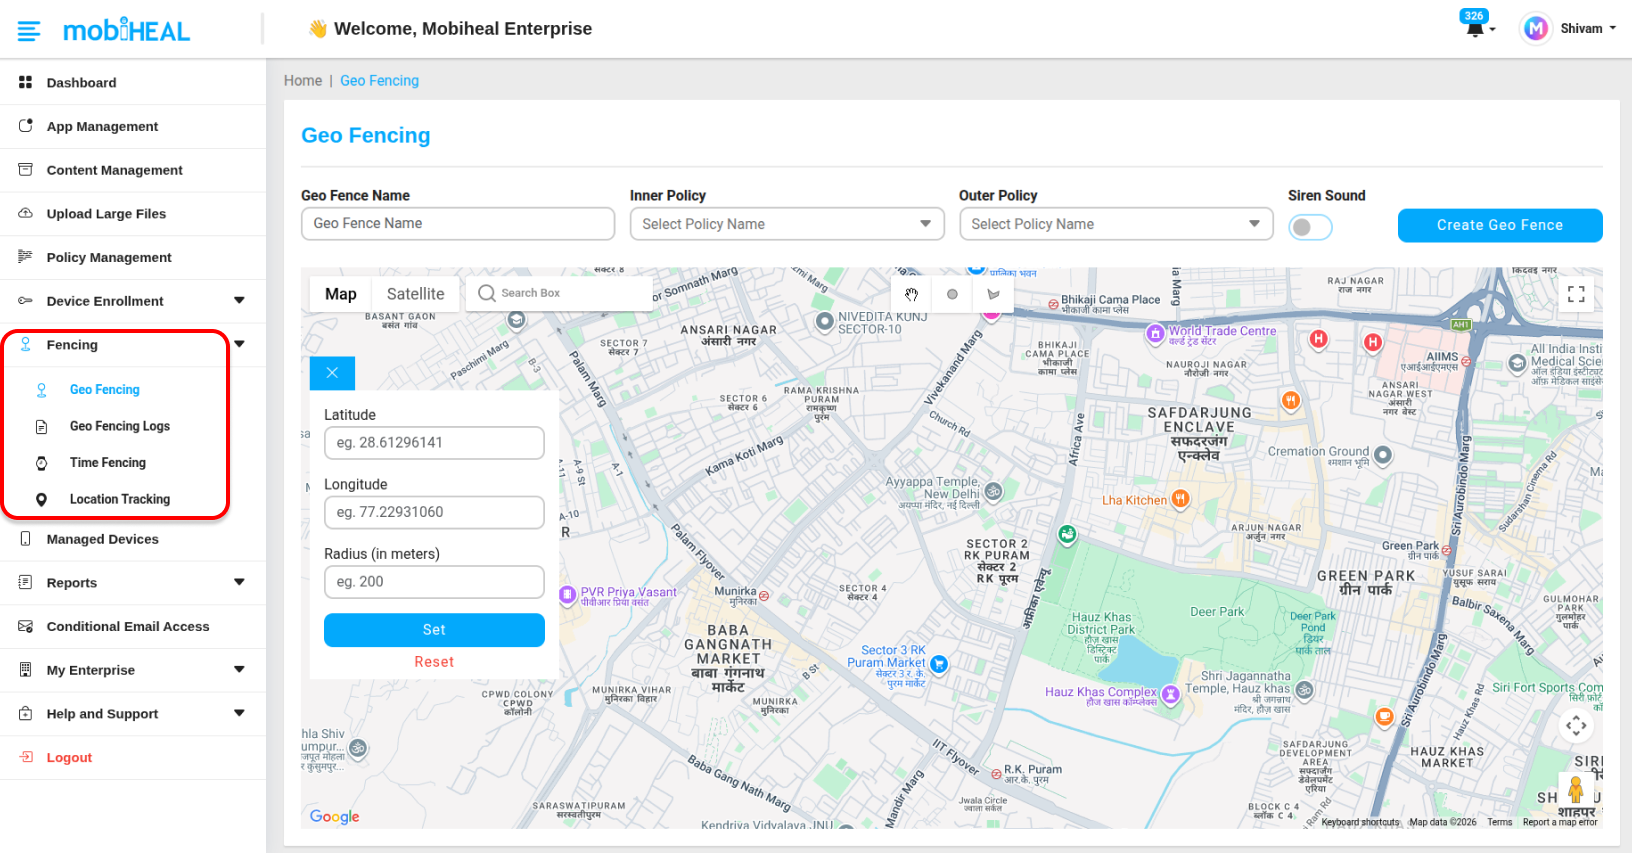This screenshot has height=853, width=1632.
Task: Click Report a map error link
Action: (1560, 822)
